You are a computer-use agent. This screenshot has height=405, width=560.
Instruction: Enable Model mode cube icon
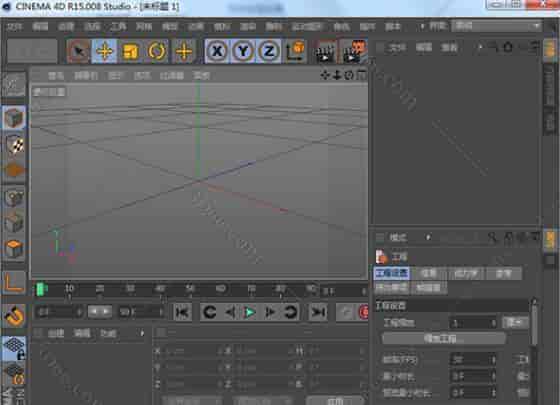tap(14, 118)
